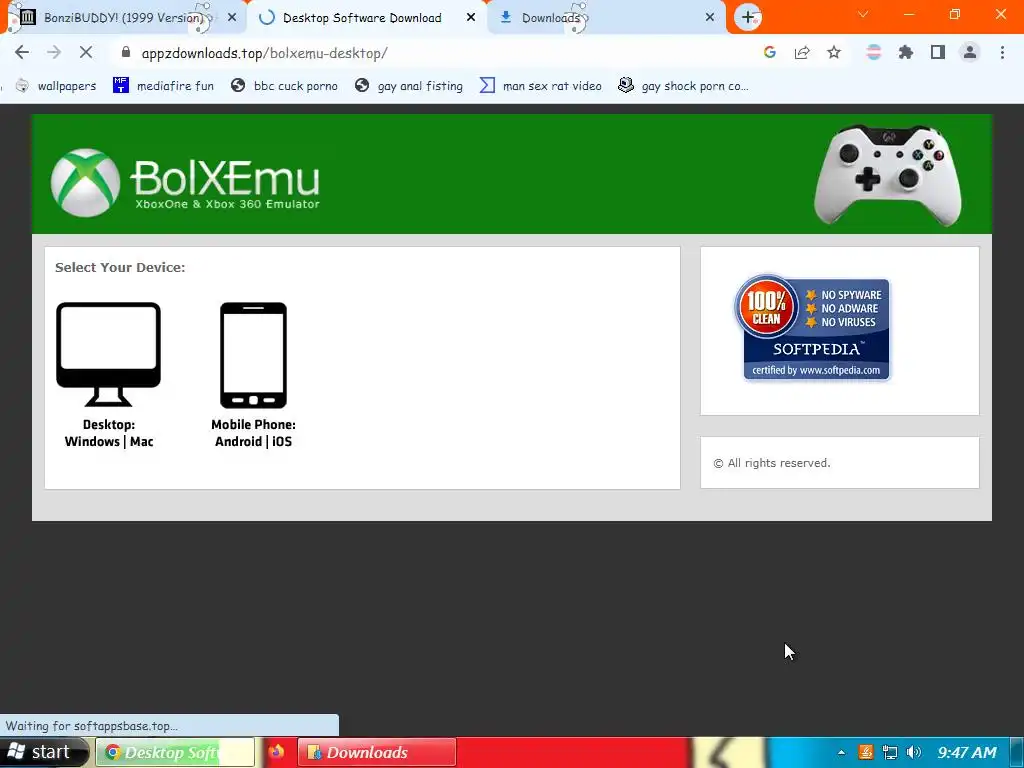Image resolution: width=1024 pixels, height=768 pixels.
Task: Share this page icon
Action: pyautogui.click(x=802, y=53)
